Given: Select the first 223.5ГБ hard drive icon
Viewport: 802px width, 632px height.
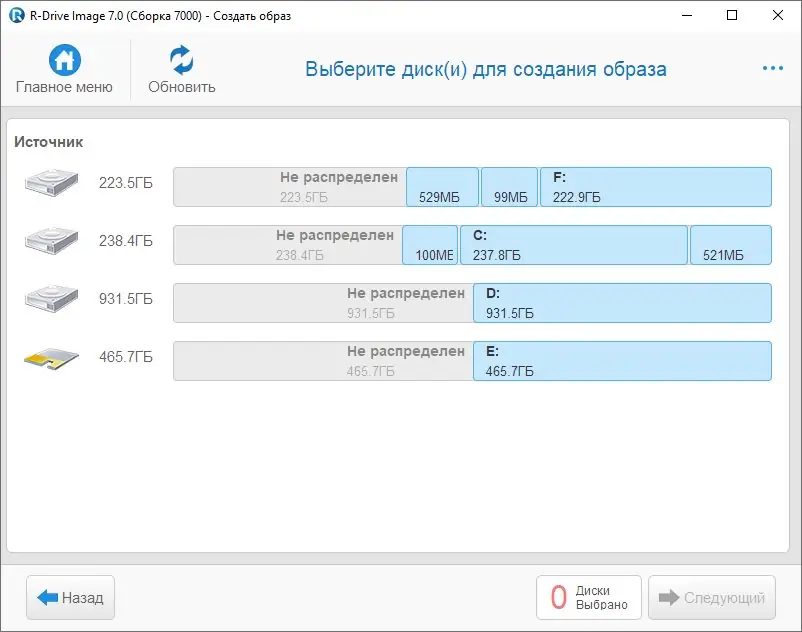Looking at the screenshot, I should [x=50, y=184].
